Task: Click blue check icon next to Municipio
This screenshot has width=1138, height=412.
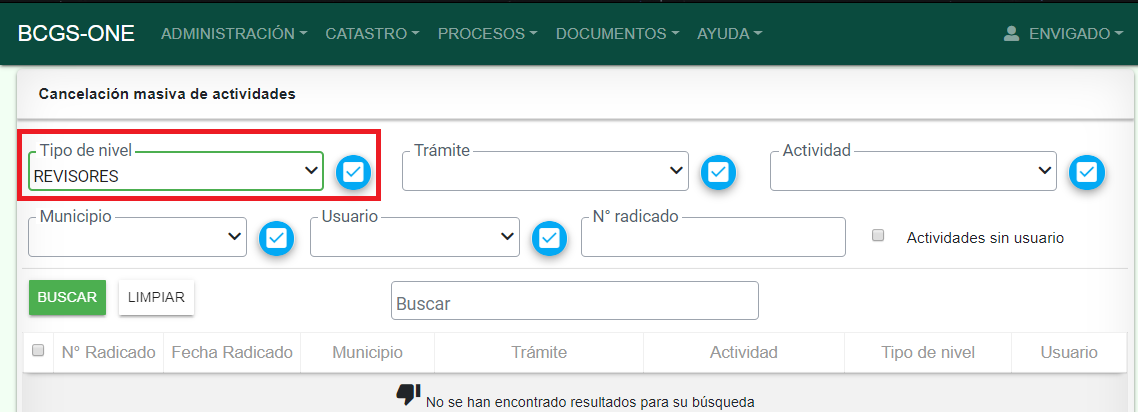Action: [277, 238]
